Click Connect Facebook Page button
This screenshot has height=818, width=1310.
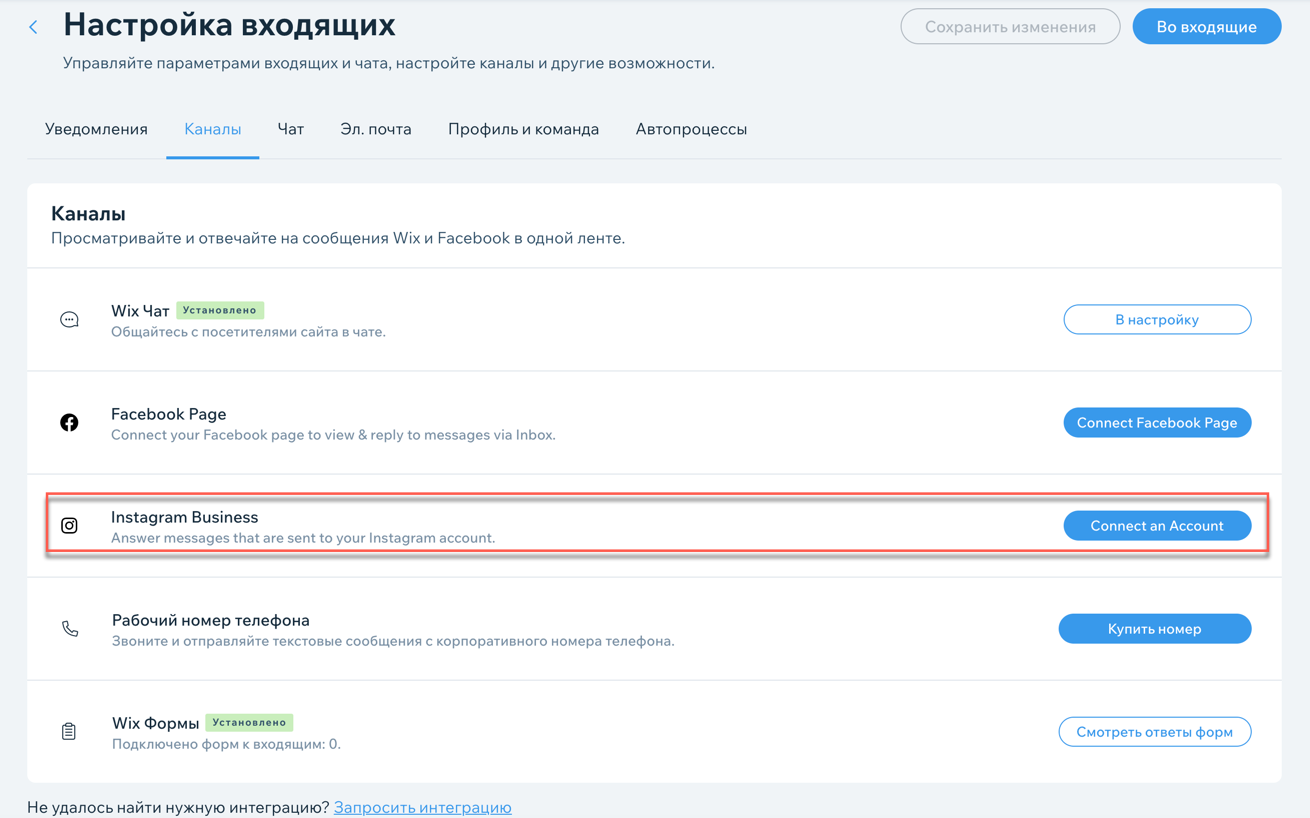[x=1157, y=423]
